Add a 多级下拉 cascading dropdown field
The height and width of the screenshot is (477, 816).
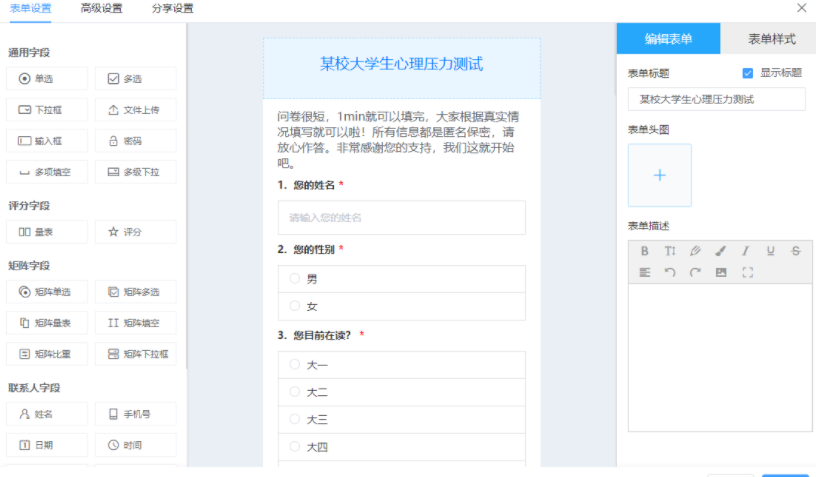(x=136, y=172)
